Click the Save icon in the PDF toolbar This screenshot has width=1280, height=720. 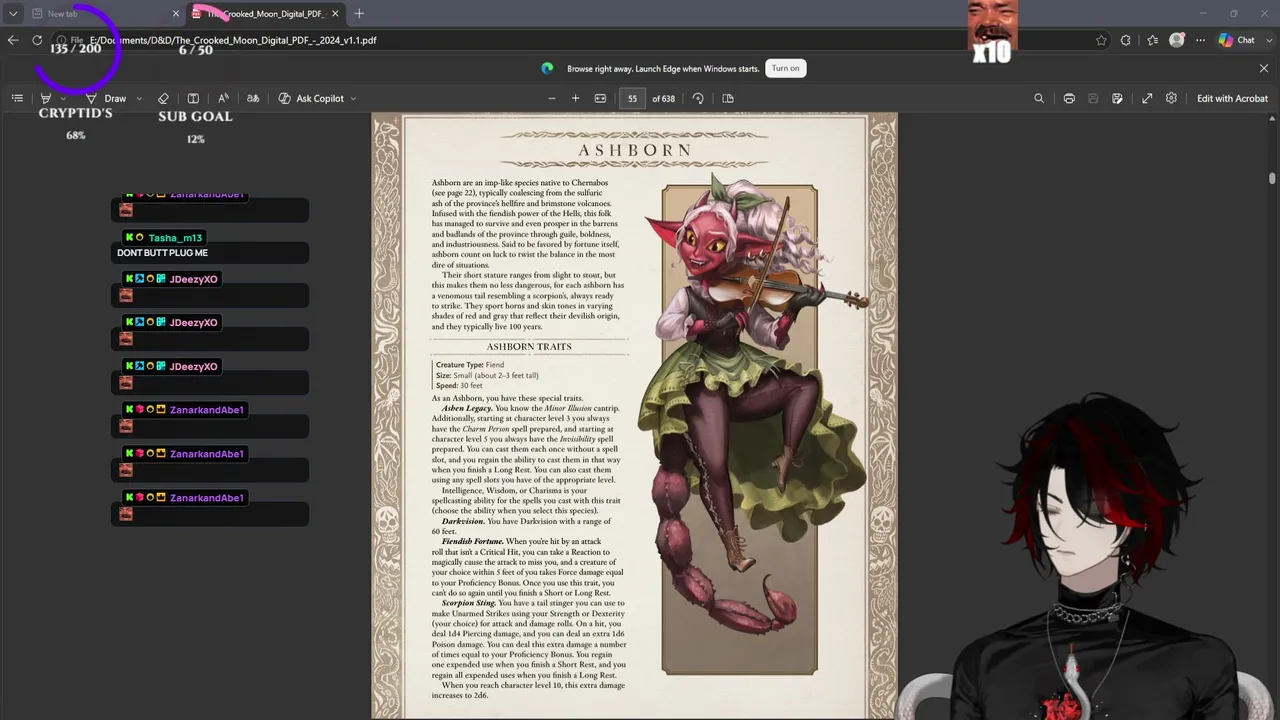click(x=1093, y=98)
